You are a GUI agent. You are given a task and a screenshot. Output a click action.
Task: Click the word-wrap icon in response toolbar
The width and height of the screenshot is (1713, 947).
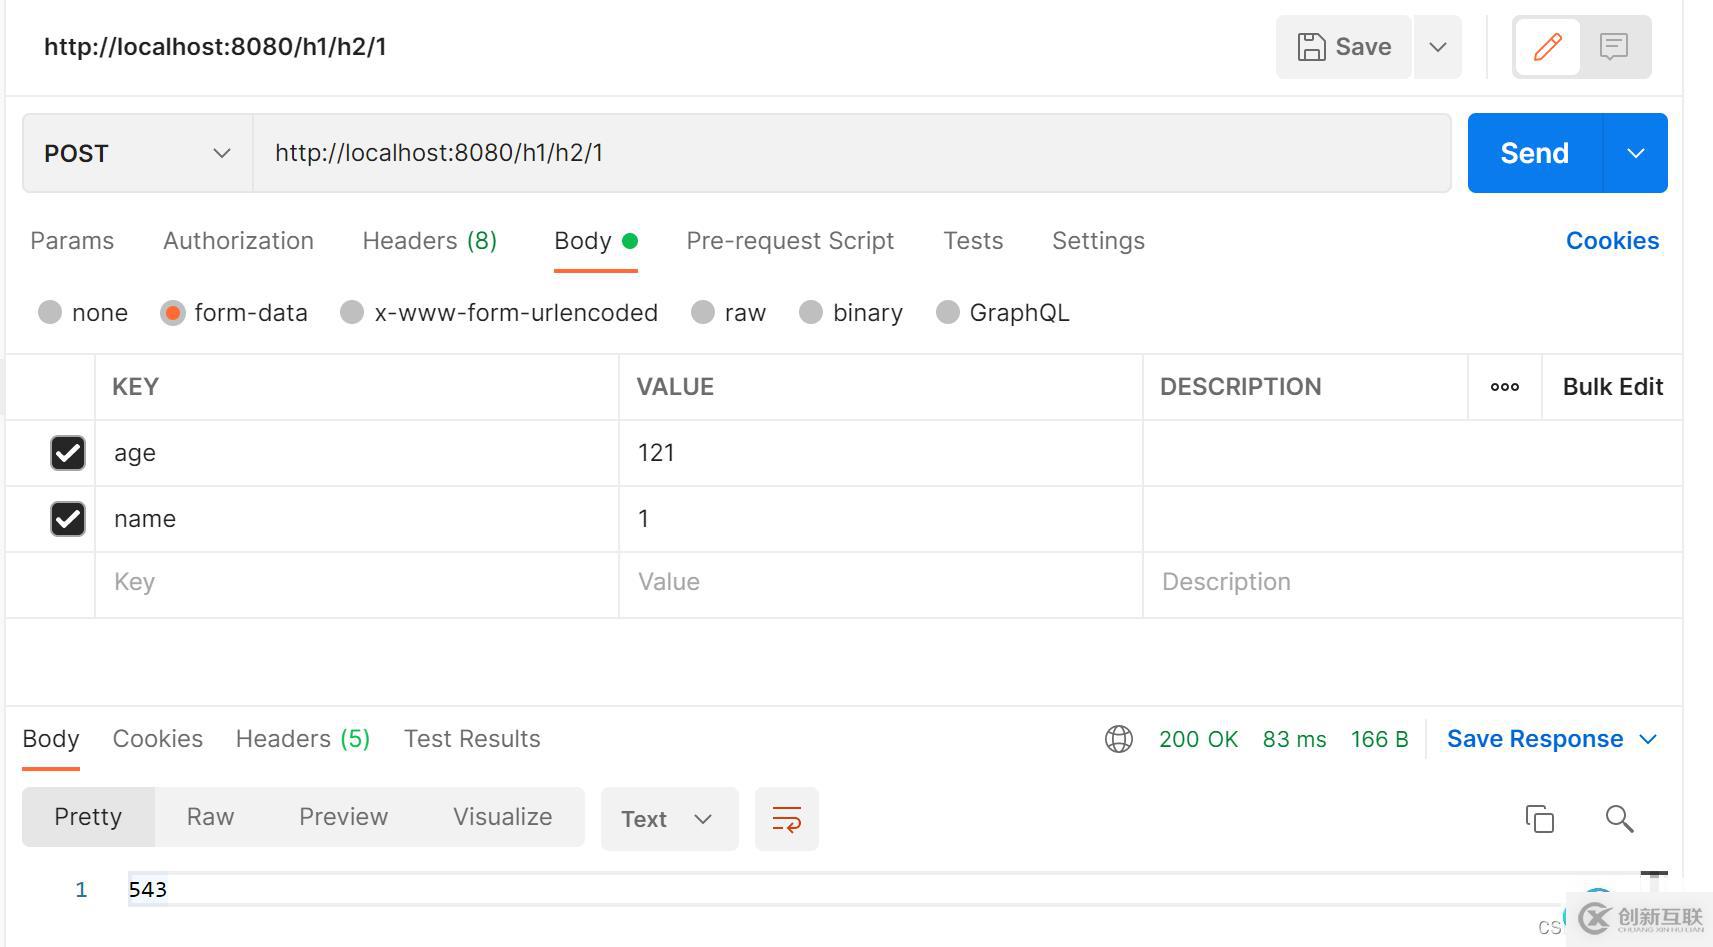(x=787, y=819)
